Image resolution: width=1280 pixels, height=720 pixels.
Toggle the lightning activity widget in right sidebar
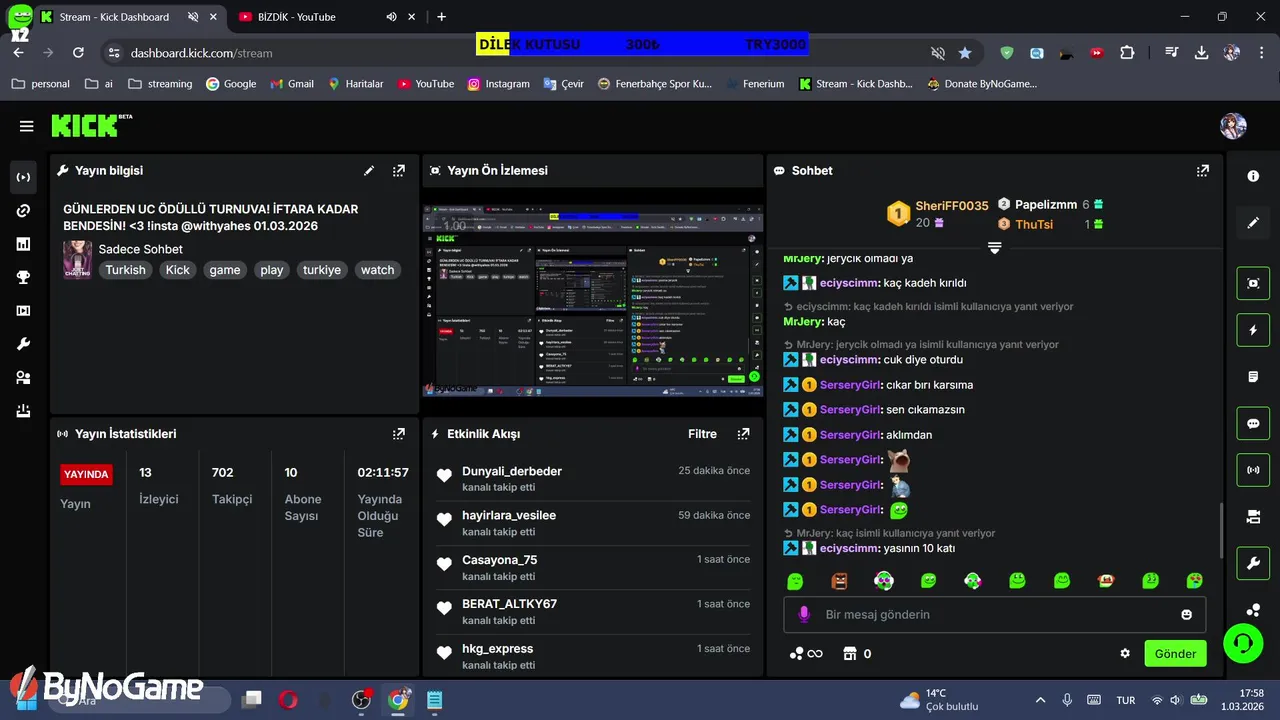1253,330
